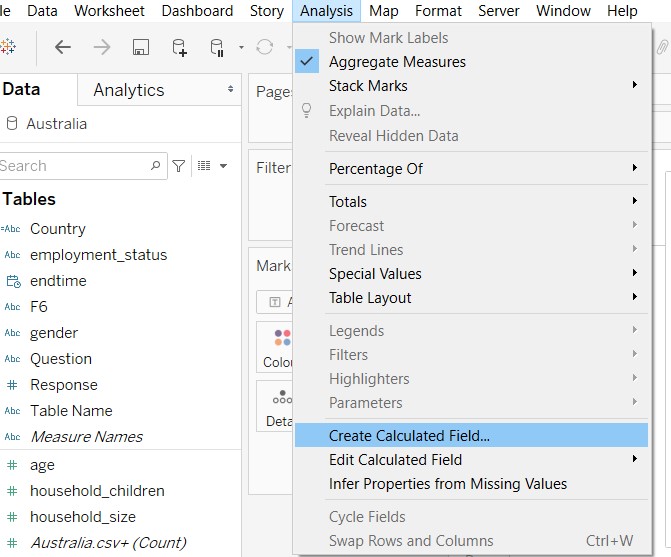Click the Save disk icon
The width and height of the screenshot is (671, 557).
(x=141, y=47)
